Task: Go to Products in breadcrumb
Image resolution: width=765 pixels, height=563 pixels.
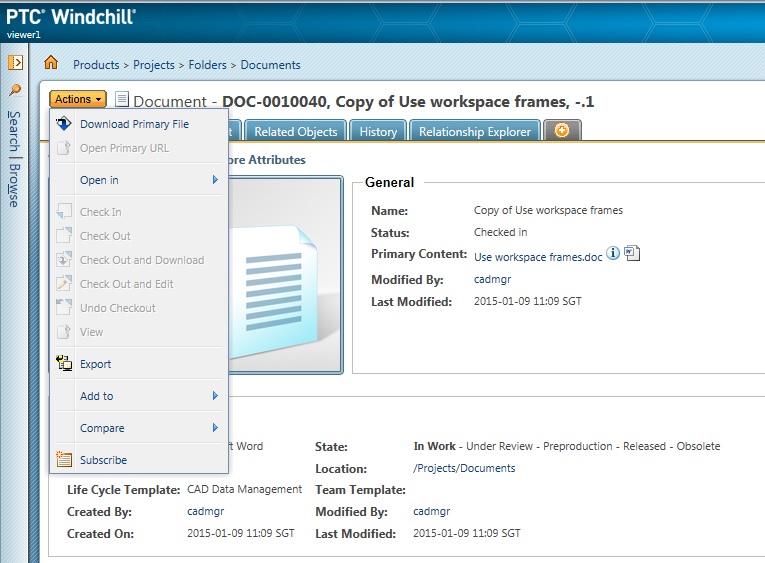Action: point(96,64)
